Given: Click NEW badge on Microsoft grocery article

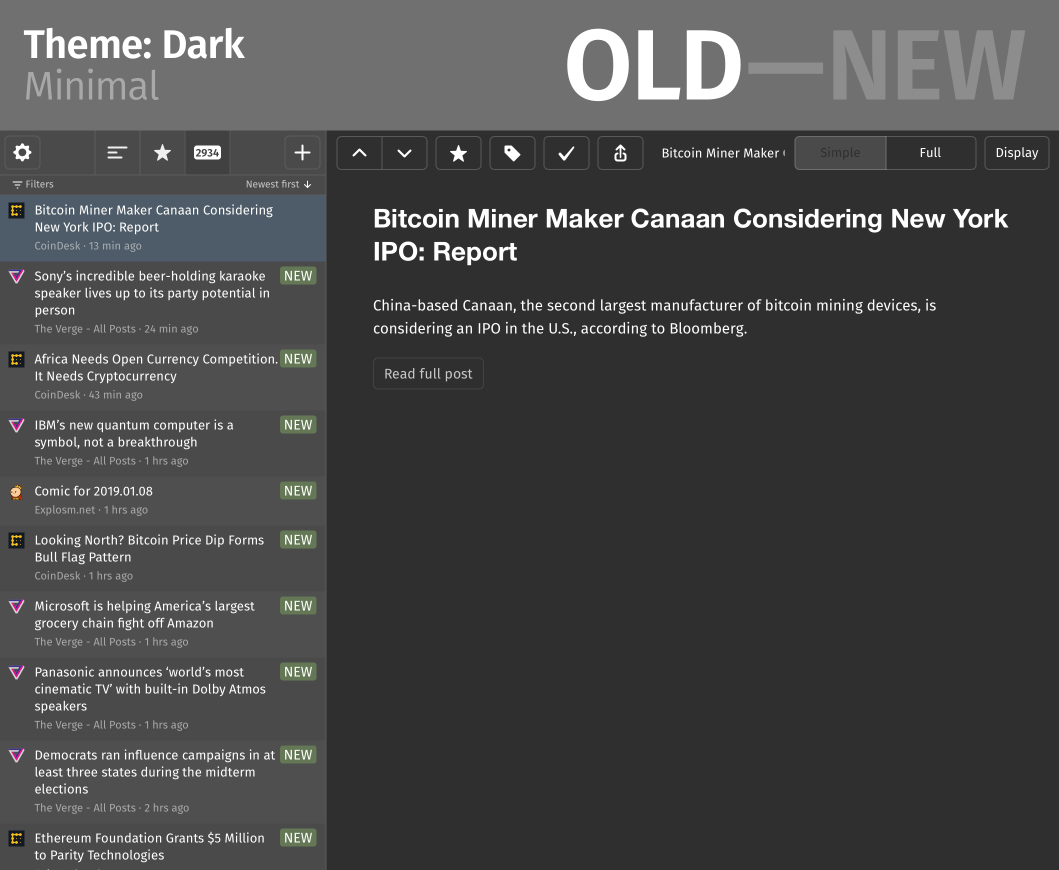Looking at the screenshot, I should 298,606.
